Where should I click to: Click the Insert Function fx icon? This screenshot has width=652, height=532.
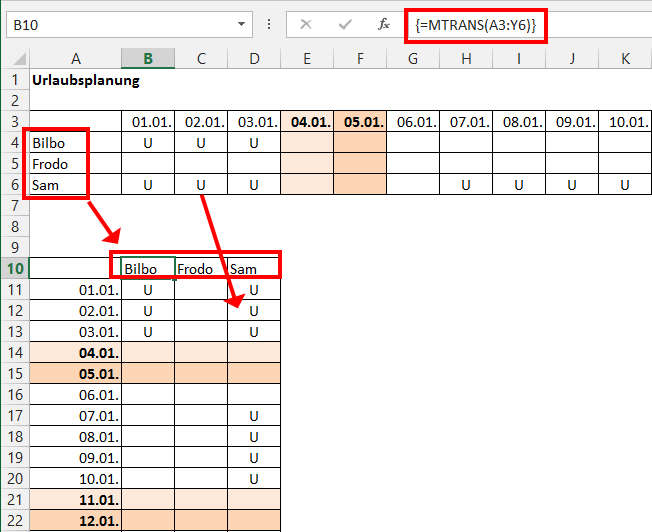383,24
